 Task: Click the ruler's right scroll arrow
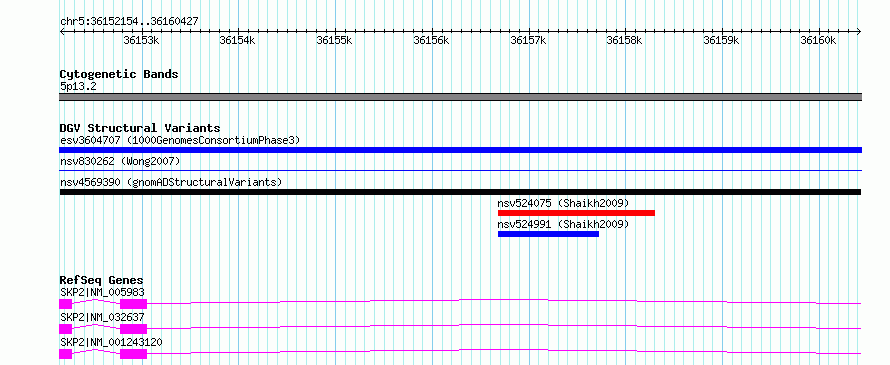point(858,31)
